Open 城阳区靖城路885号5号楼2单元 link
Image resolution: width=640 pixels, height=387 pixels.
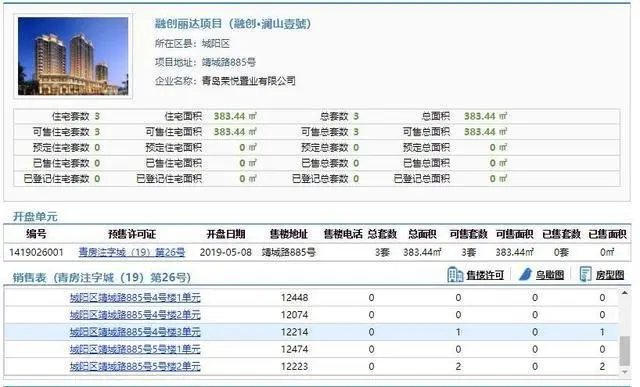[135, 367]
